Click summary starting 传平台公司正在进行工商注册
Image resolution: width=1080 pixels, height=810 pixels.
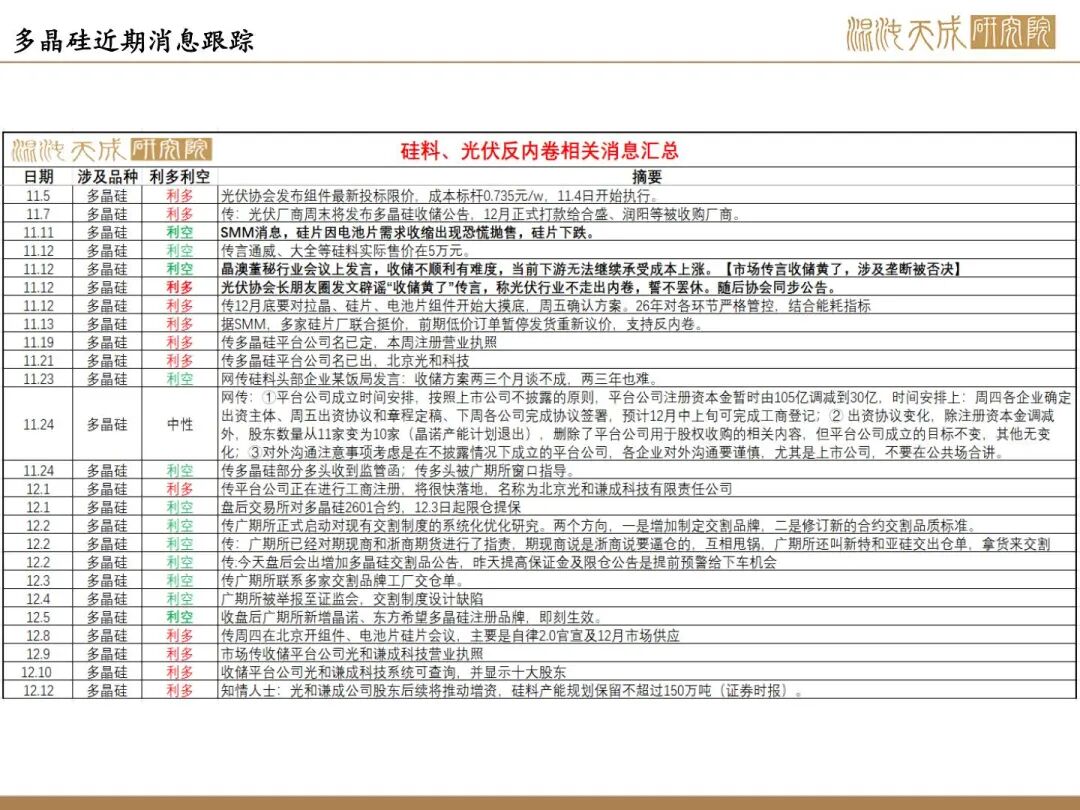tap(477, 489)
